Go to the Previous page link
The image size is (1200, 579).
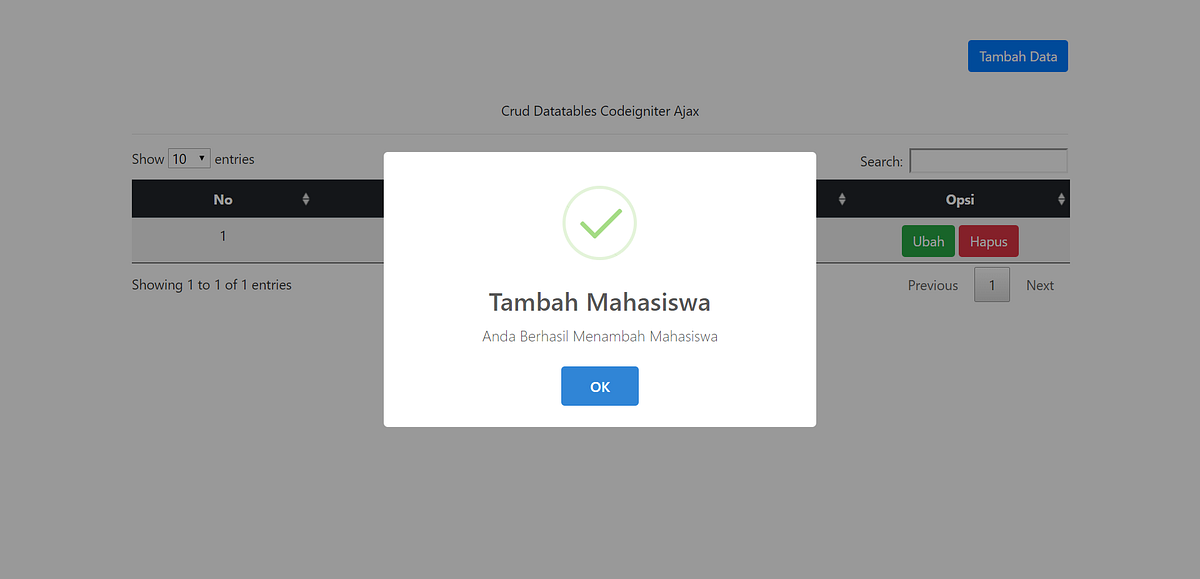click(x=932, y=285)
